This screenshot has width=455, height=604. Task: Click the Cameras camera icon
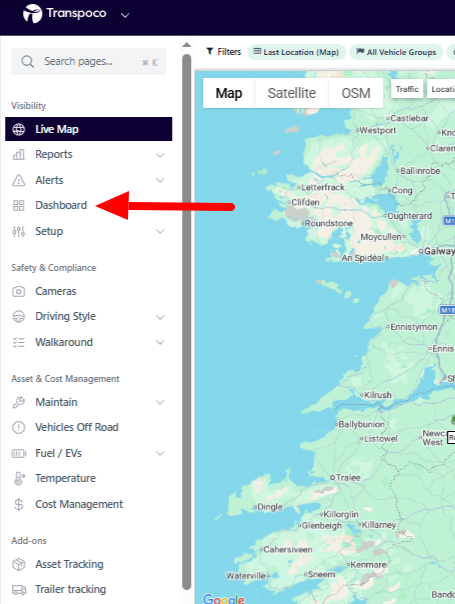[18, 291]
